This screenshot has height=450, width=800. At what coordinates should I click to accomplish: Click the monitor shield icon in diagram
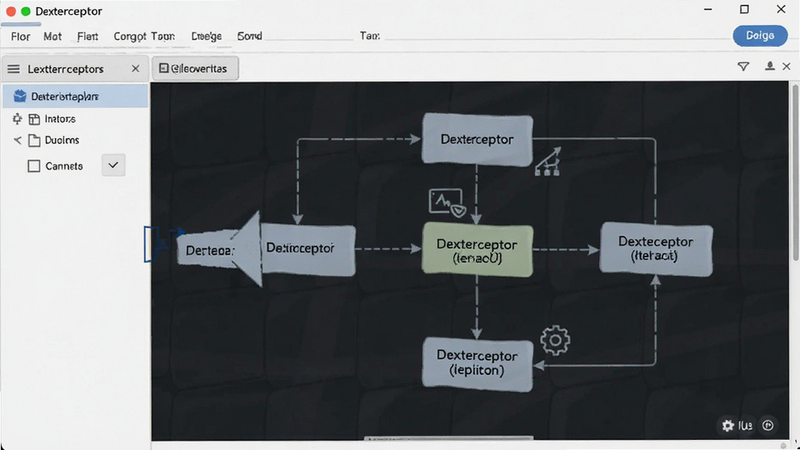447,203
